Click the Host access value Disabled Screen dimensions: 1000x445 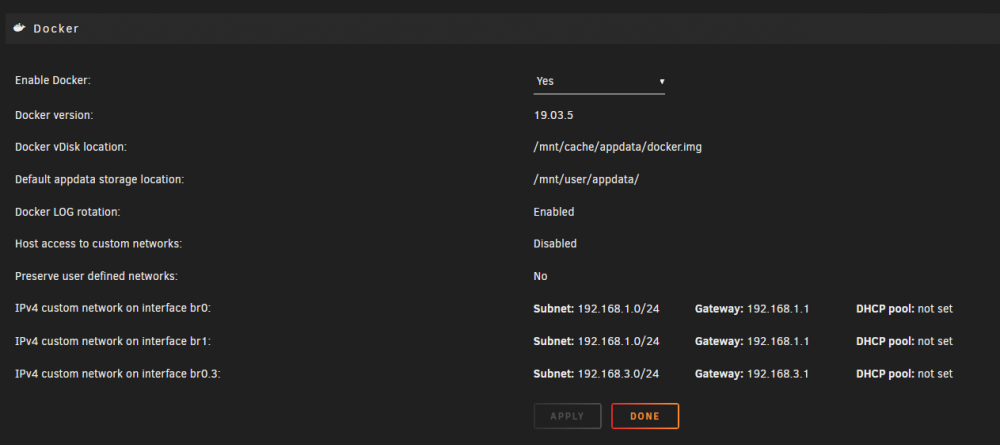point(555,244)
